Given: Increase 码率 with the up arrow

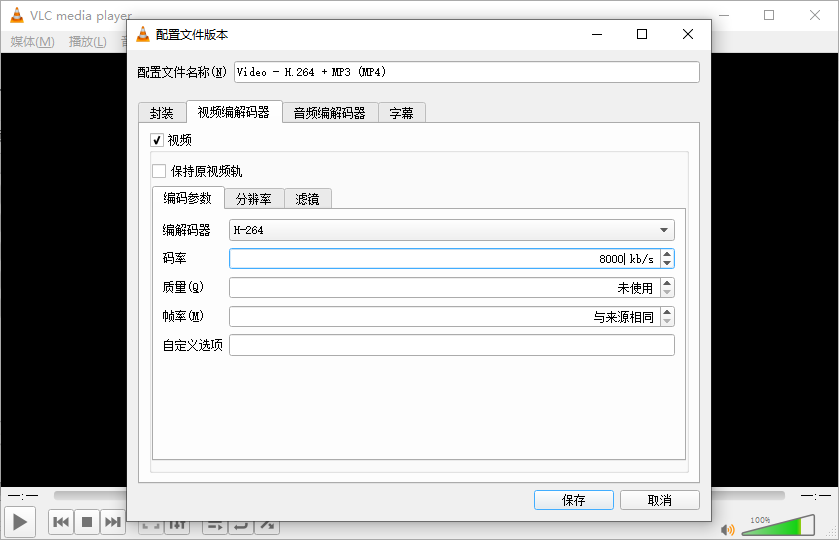Looking at the screenshot, I should (667, 255).
